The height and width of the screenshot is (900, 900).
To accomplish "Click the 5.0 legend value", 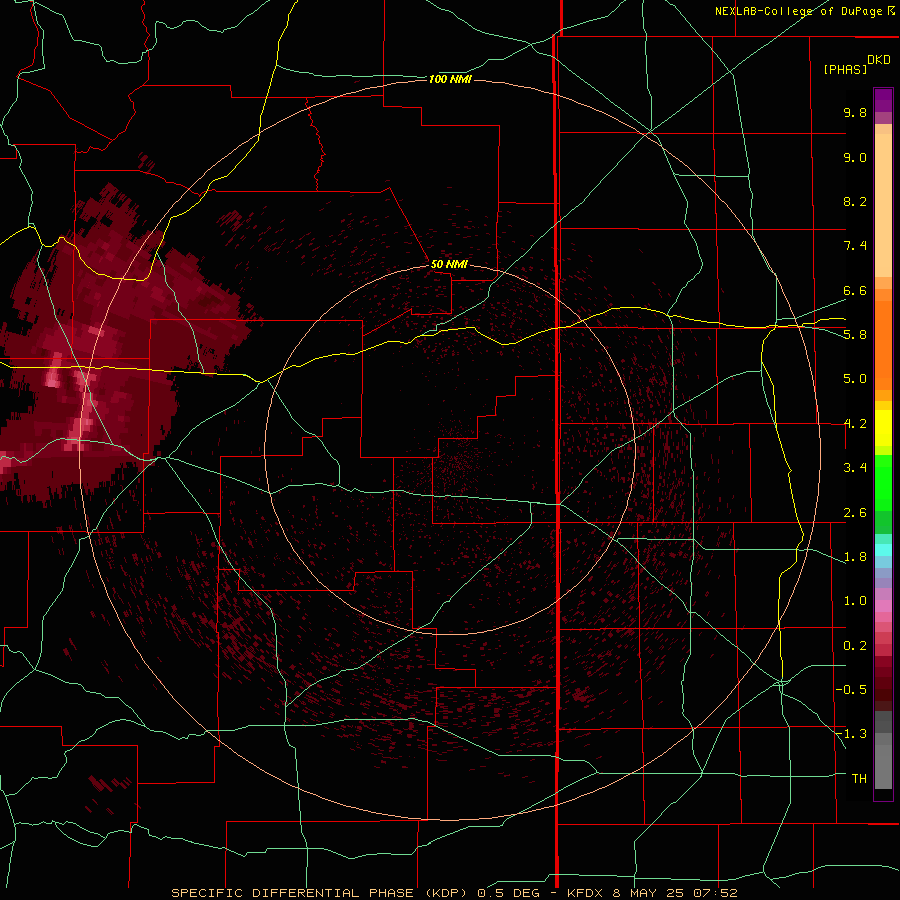I will [x=855, y=379].
